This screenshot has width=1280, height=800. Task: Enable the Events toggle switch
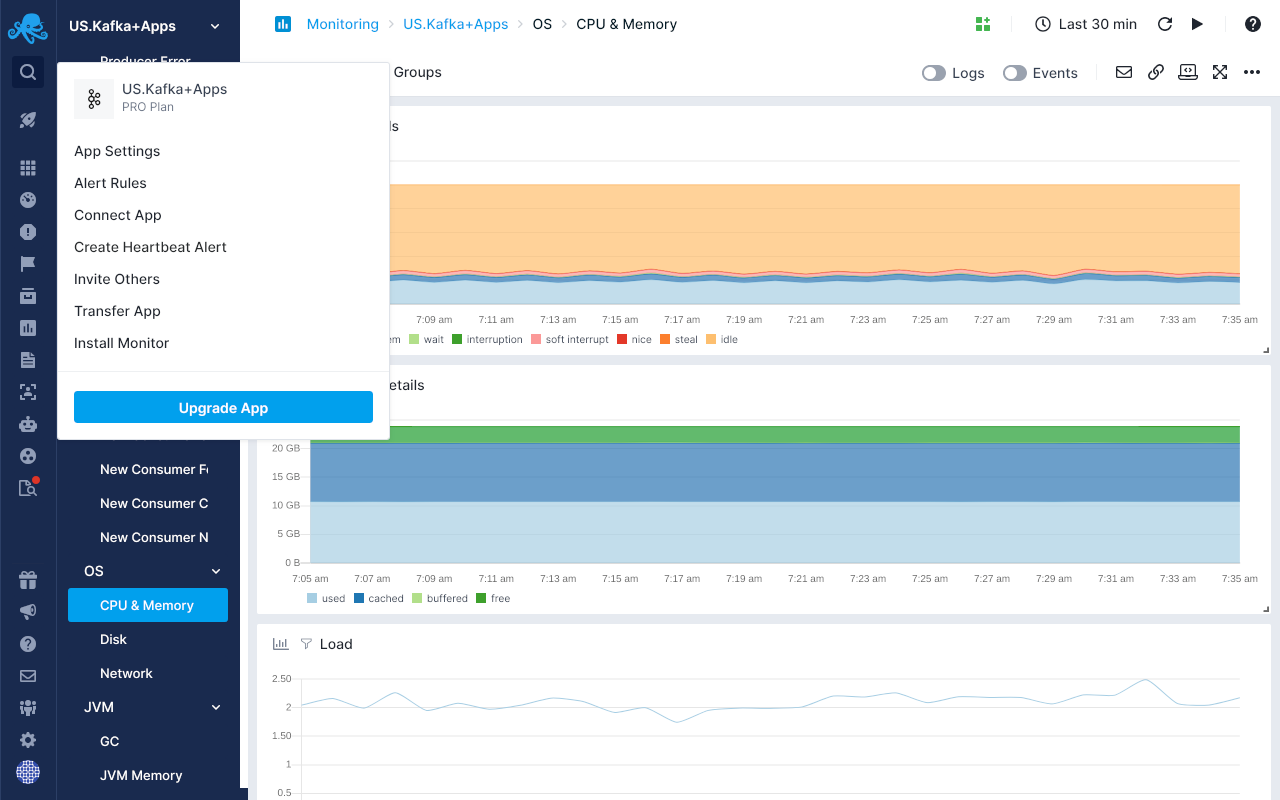coord(1015,73)
